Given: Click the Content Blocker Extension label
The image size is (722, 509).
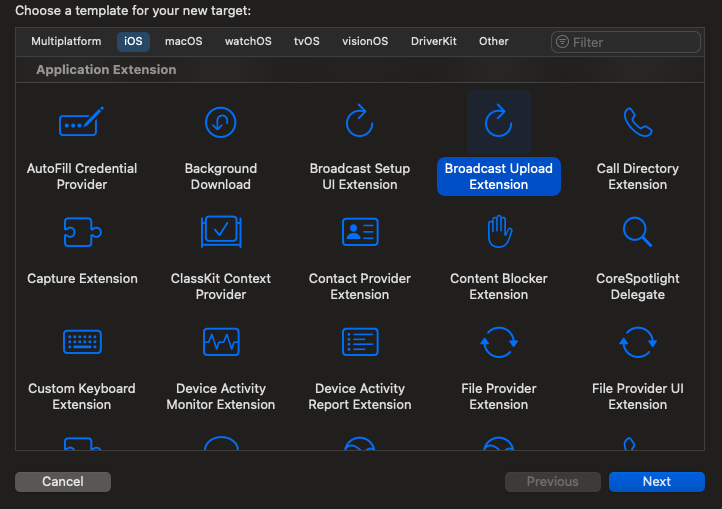Looking at the screenshot, I should [499, 287].
